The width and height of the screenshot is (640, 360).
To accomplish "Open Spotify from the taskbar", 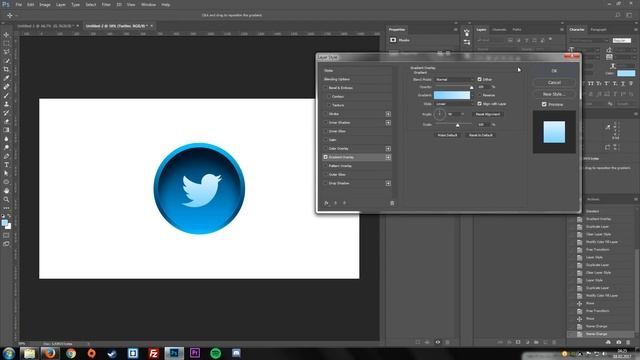I will click(x=216, y=353).
